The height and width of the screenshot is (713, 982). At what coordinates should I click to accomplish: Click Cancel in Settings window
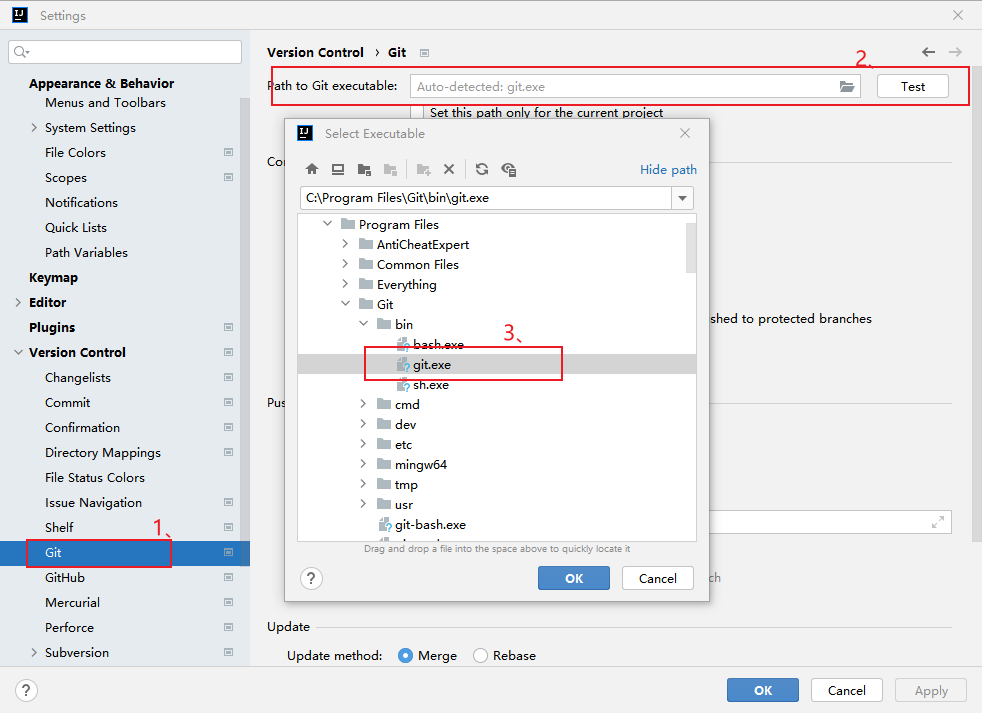coord(847,690)
